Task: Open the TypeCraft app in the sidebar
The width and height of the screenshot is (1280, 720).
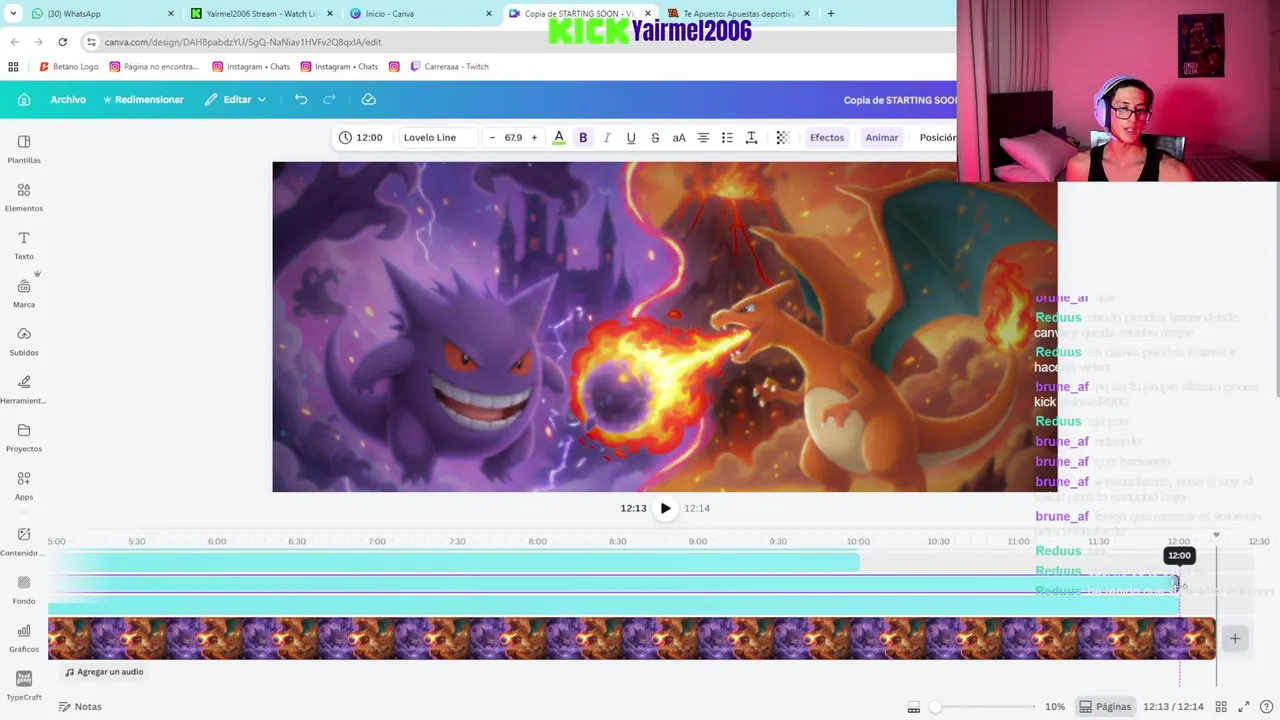Action: (x=24, y=685)
